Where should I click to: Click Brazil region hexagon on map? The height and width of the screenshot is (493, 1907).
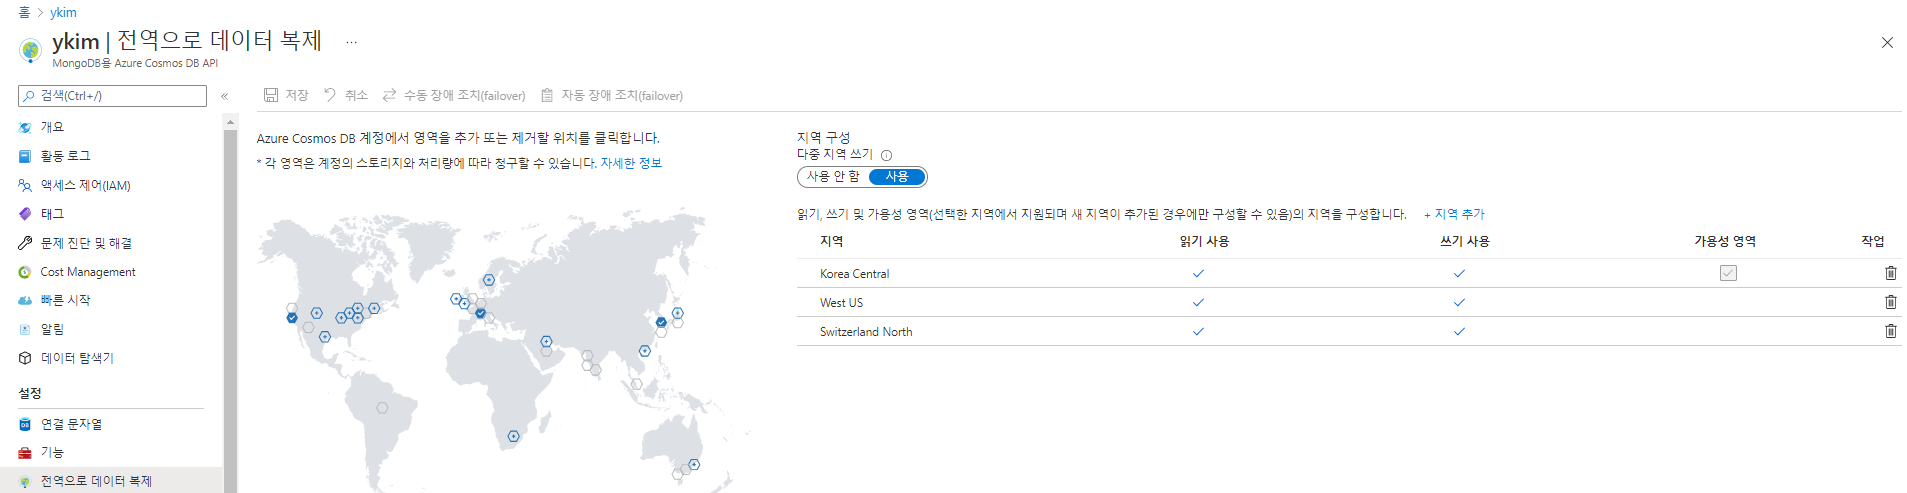tap(382, 408)
